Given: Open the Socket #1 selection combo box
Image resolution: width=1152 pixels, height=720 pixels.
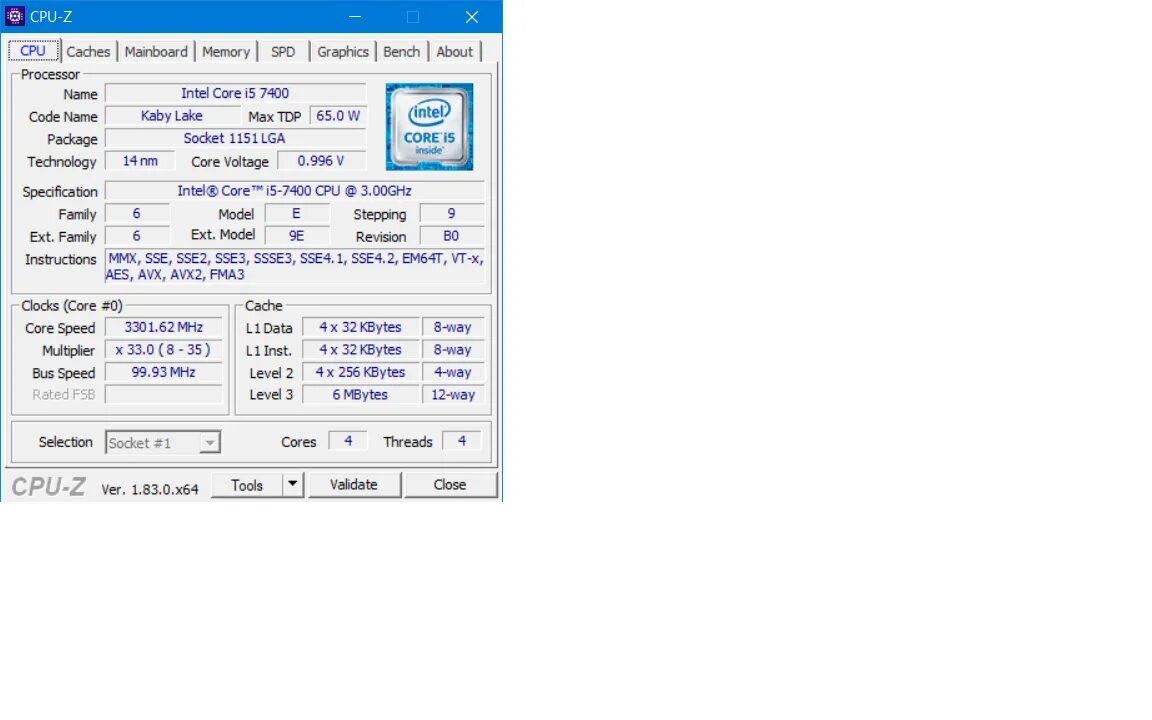Looking at the screenshot, I should pos(162,442).
